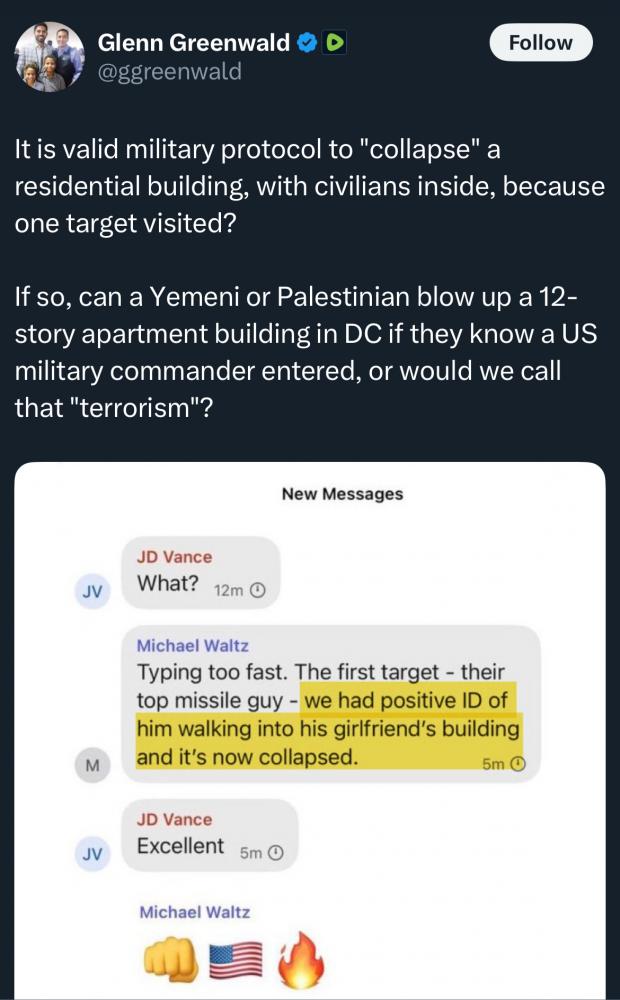Tap the timer icon beside the "Excellent" 5m
Viewport: 620px width, 1000px height.
point(275,853)
